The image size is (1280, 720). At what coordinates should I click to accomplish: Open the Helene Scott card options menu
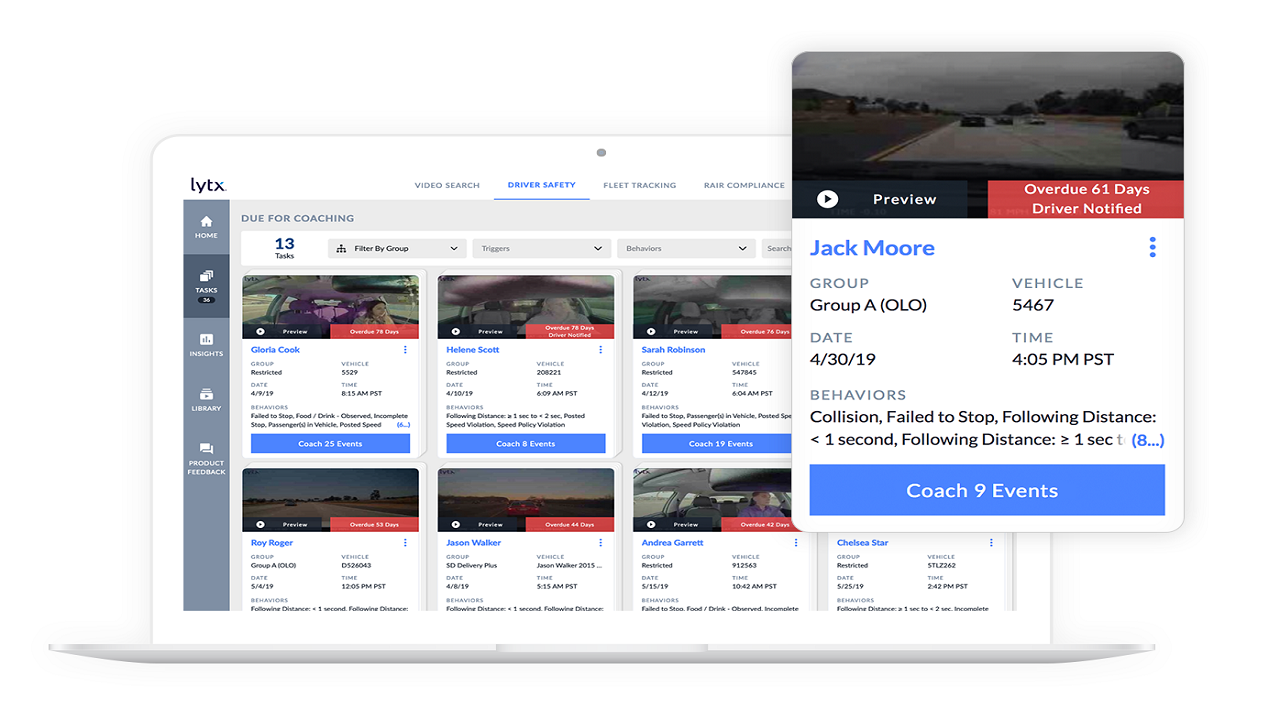601,350
